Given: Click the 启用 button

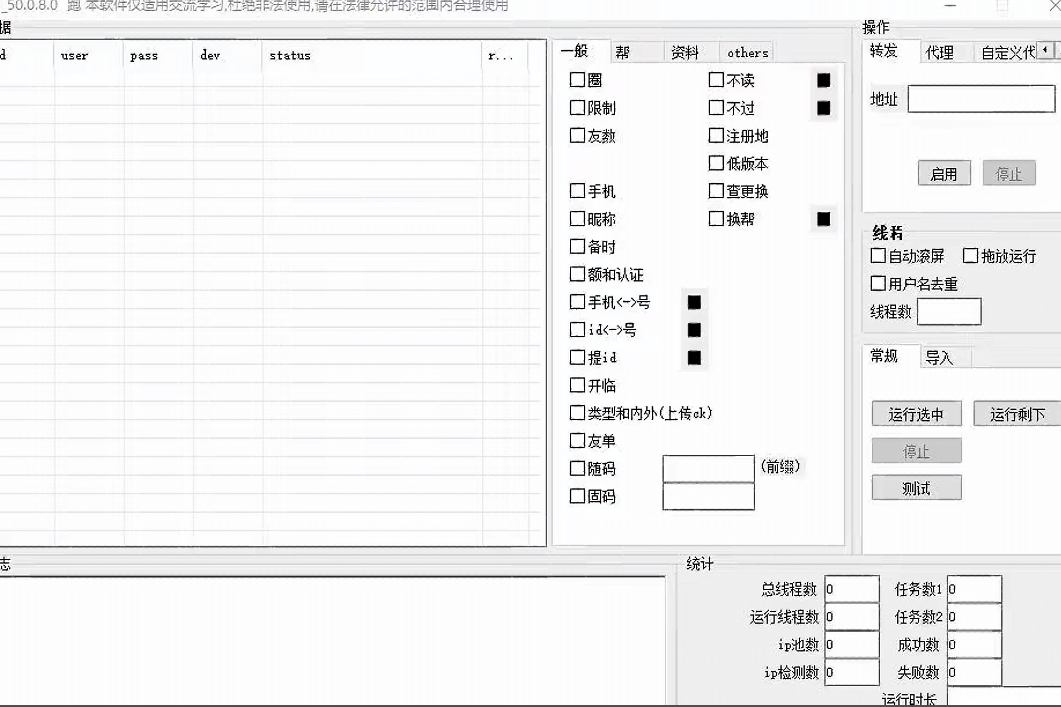Looking at the screenshot, I should [944, 174].
